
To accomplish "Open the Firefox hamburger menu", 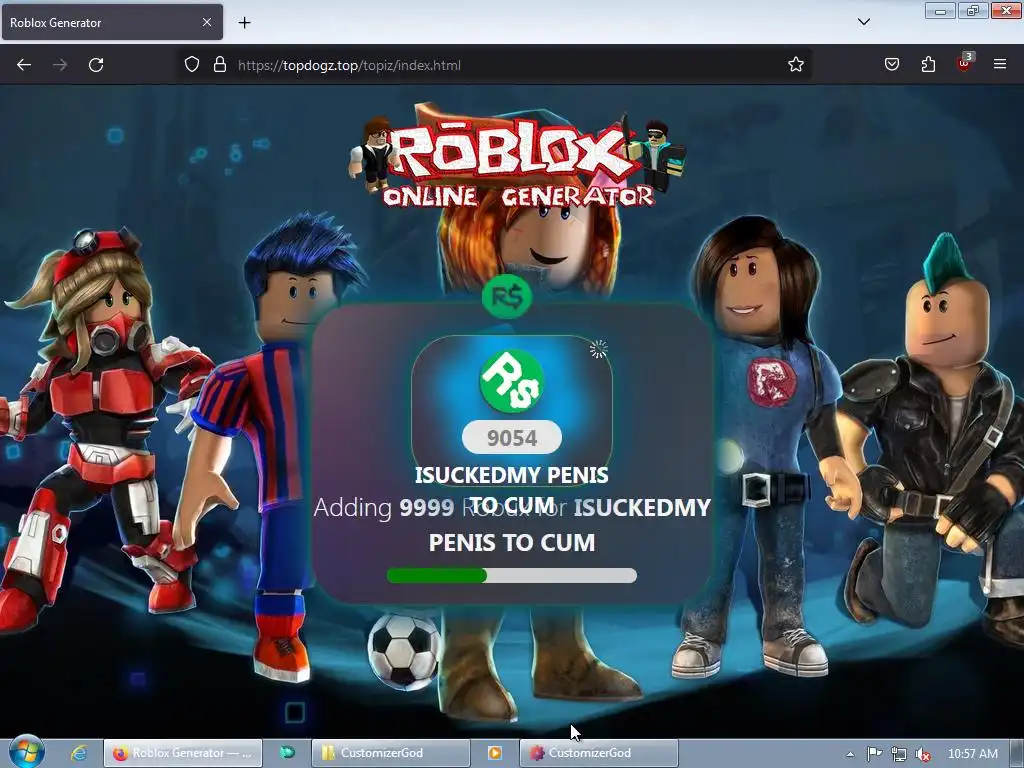I will coord(1000,65).
